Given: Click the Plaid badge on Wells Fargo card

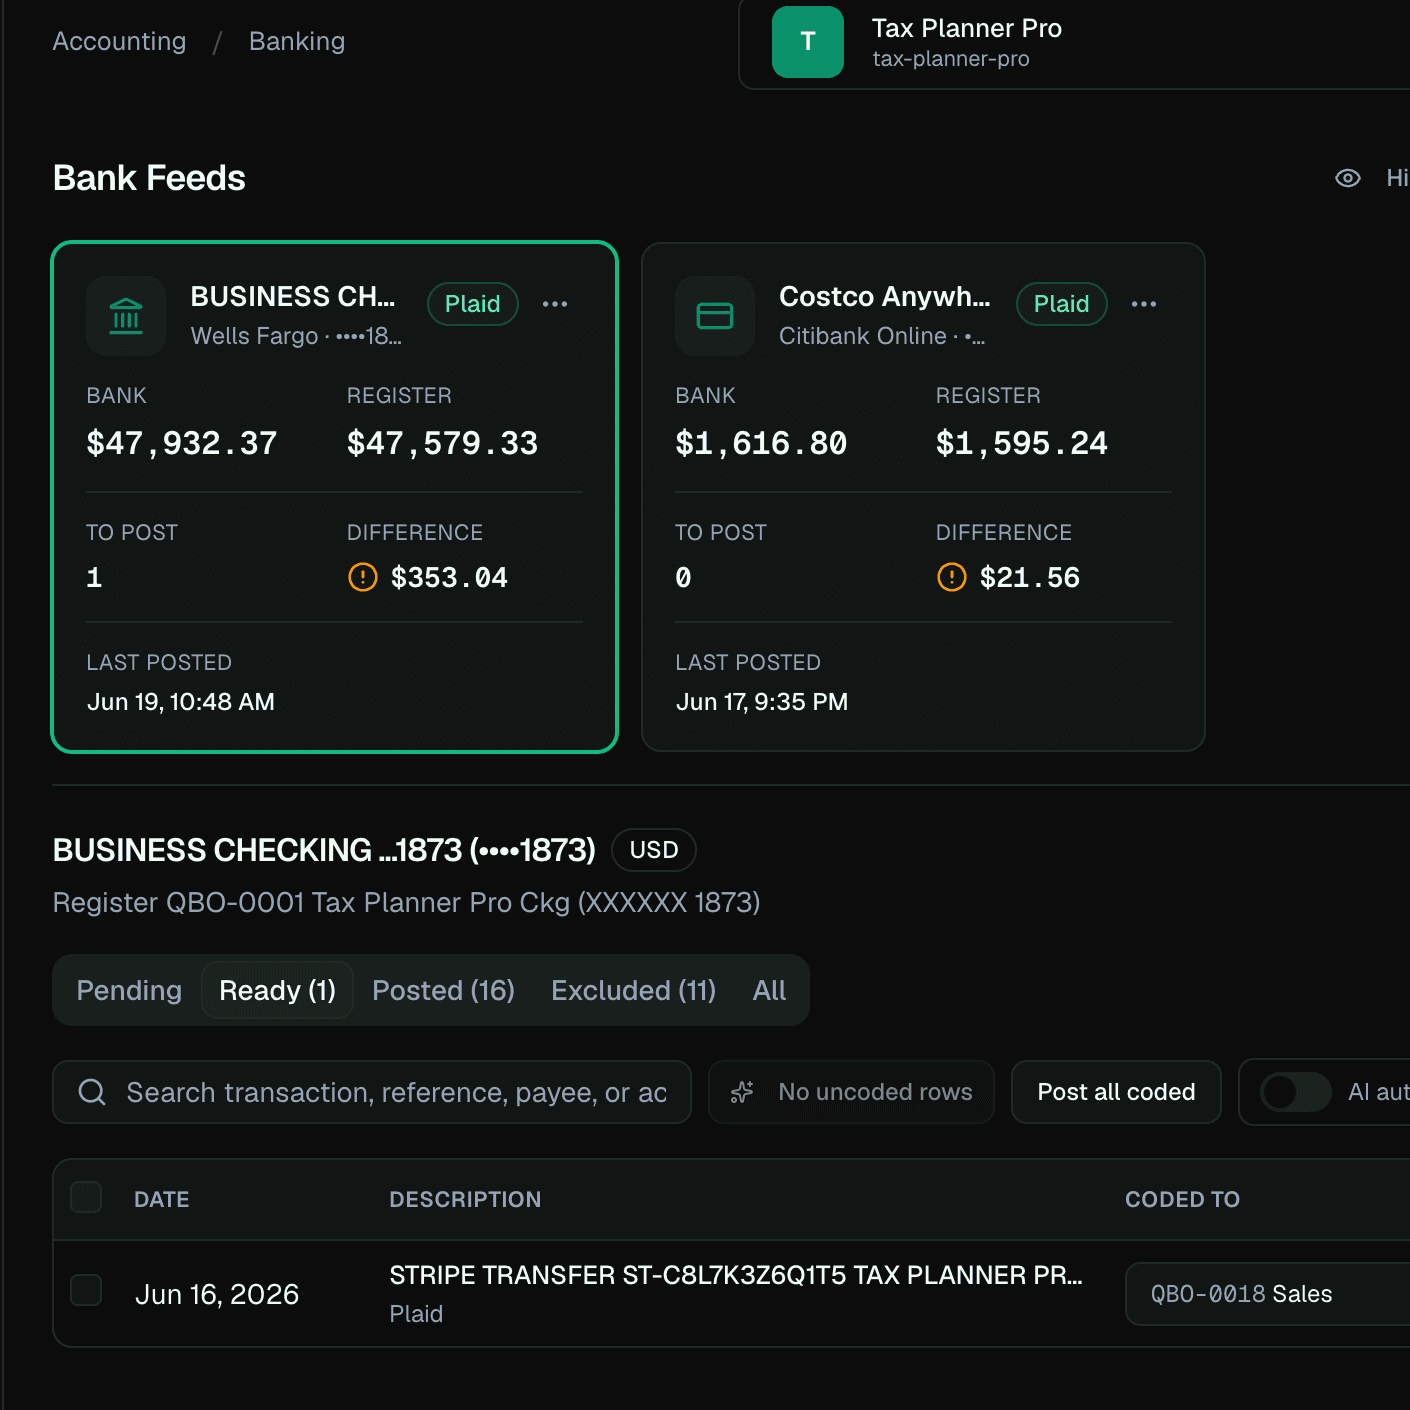Looking at the screenshot, I should pos(472,304).
